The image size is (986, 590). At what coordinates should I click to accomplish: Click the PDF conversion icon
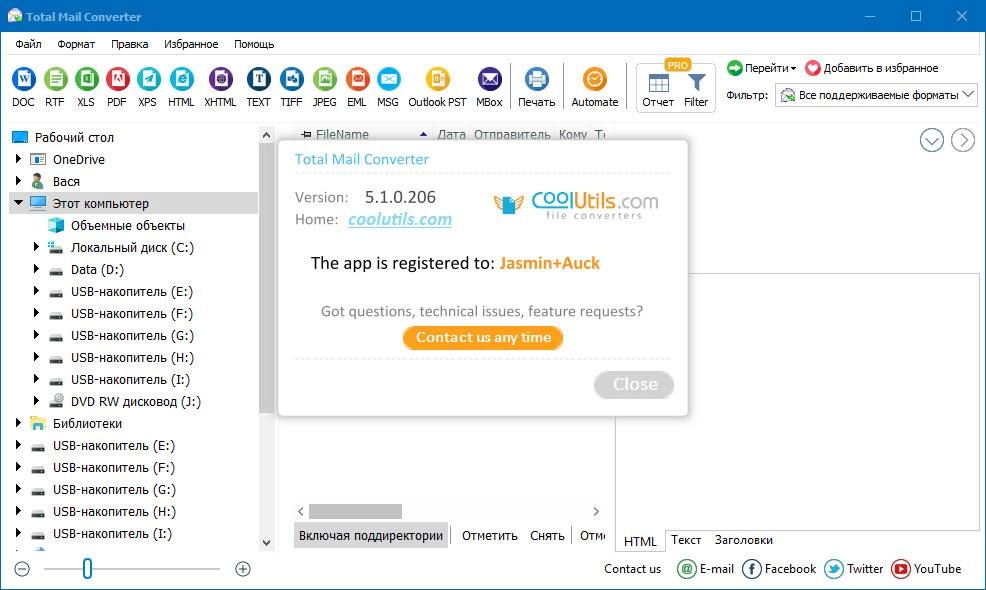117,79
